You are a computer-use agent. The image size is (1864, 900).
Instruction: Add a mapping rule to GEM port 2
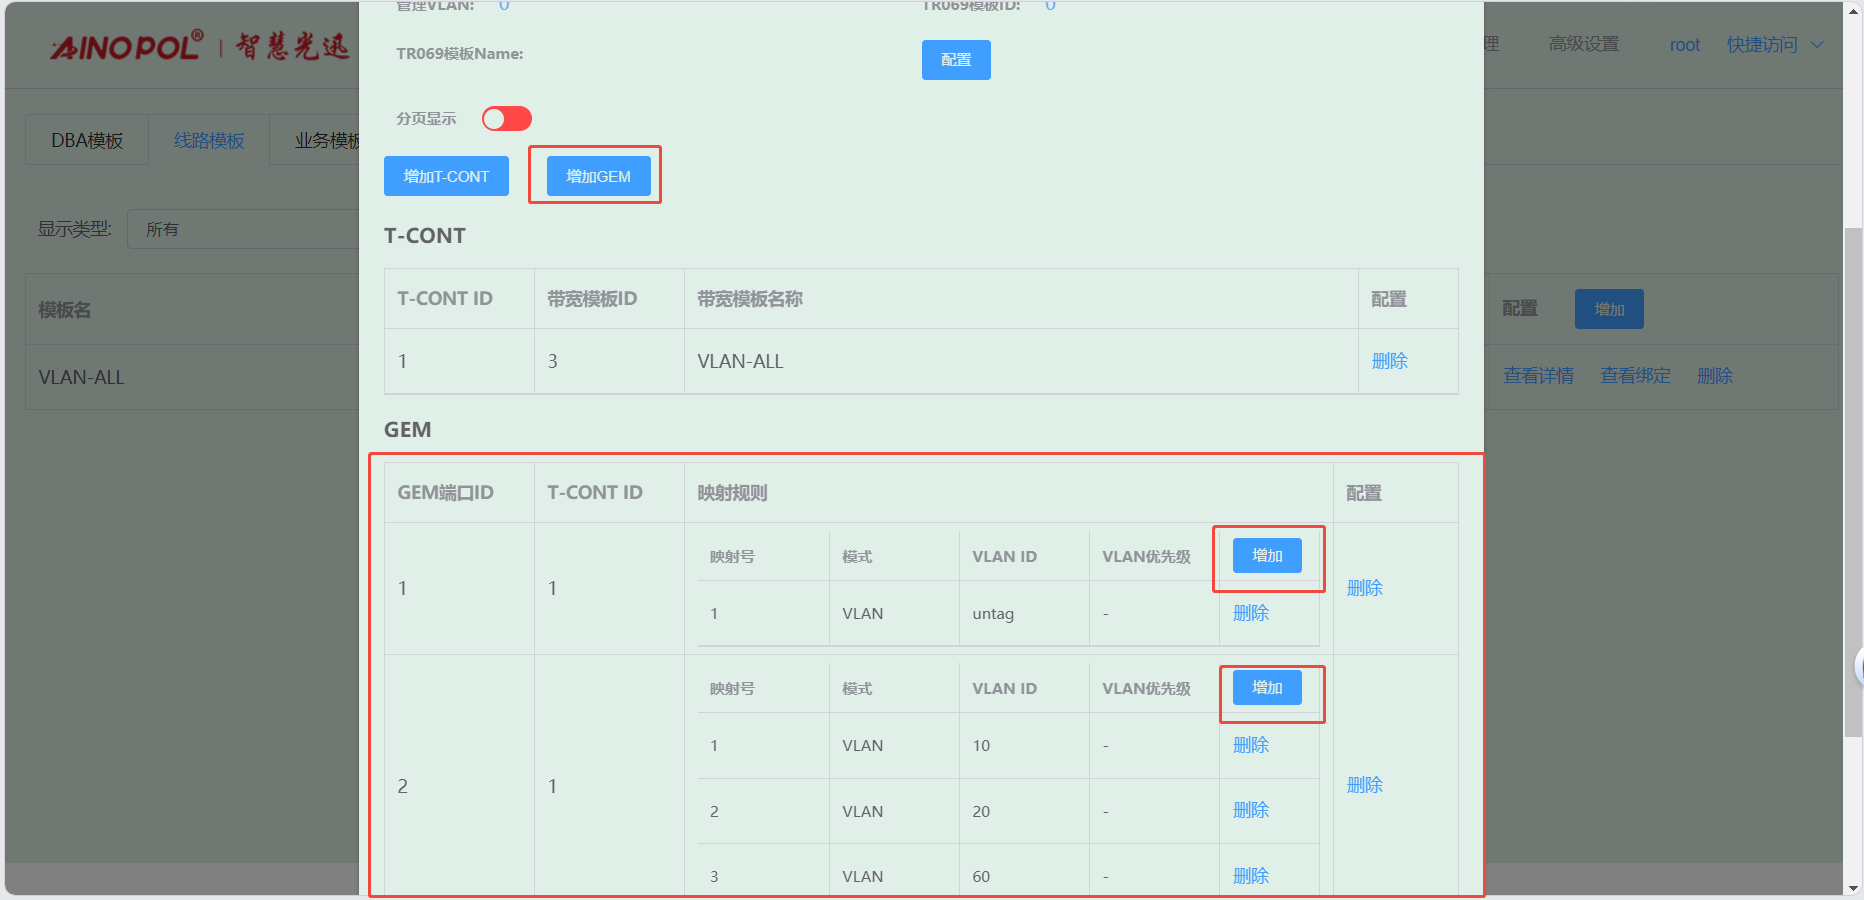click(x=1266, y=687)
